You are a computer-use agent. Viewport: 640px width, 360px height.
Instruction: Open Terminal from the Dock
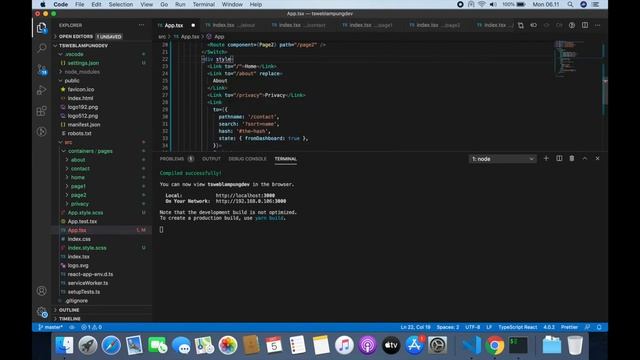pyautogui.click(x=518, y=345)
